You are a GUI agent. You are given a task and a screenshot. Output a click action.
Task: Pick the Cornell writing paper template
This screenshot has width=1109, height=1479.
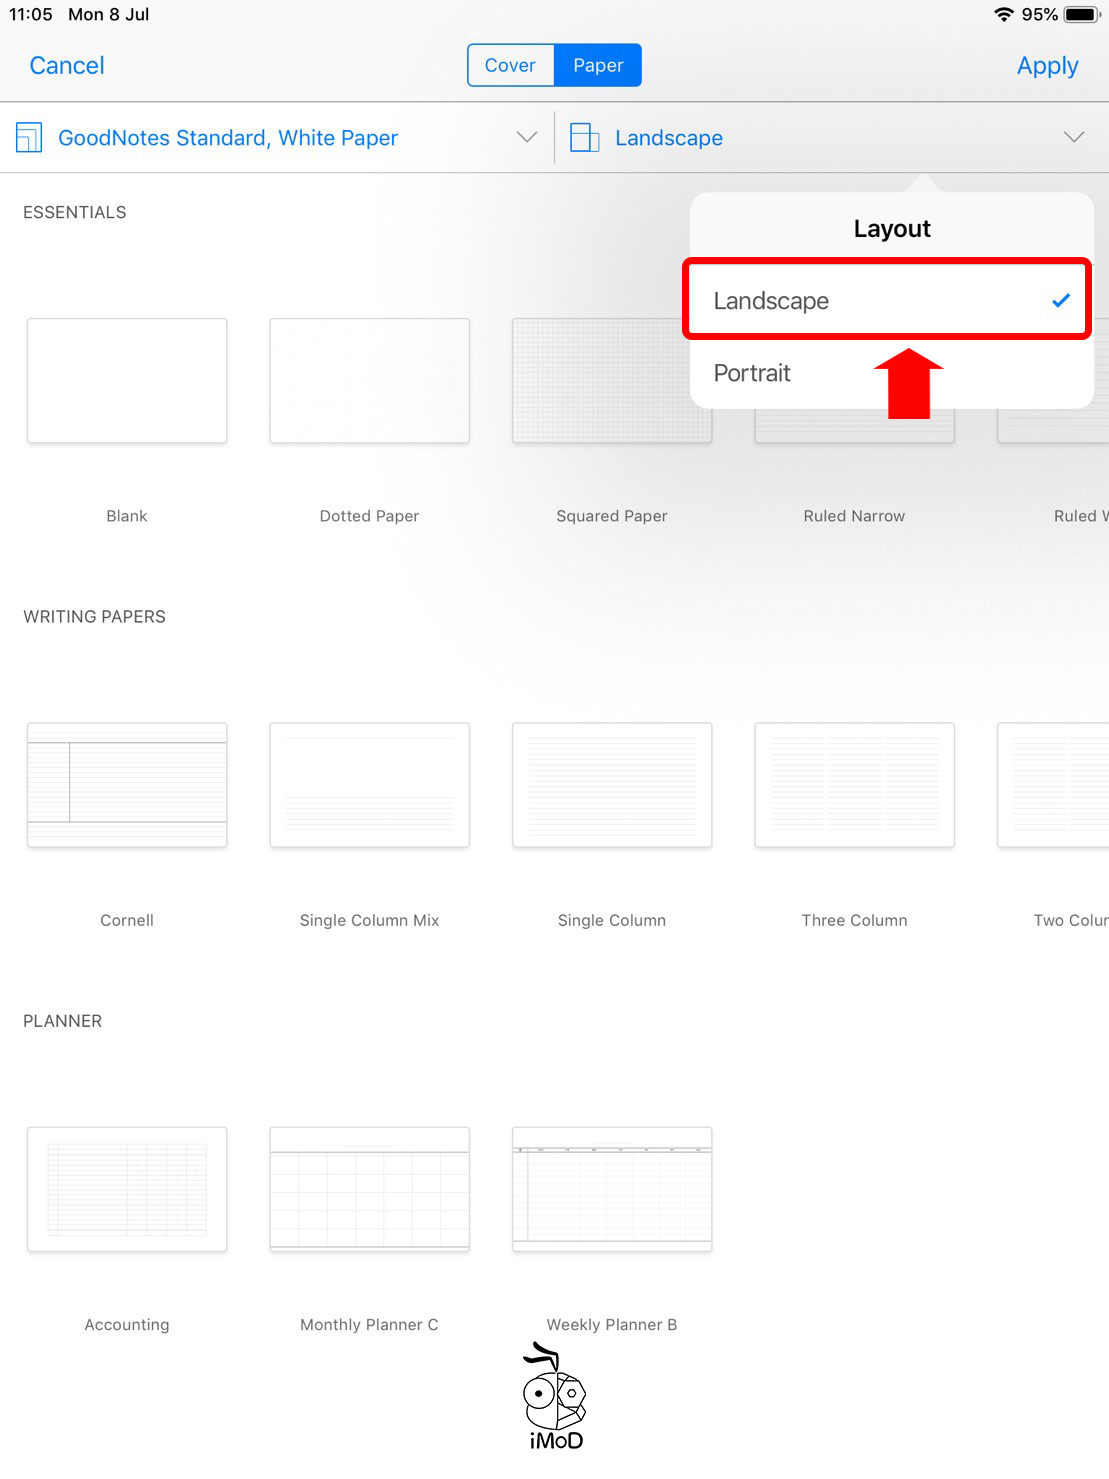coord(127,785)
